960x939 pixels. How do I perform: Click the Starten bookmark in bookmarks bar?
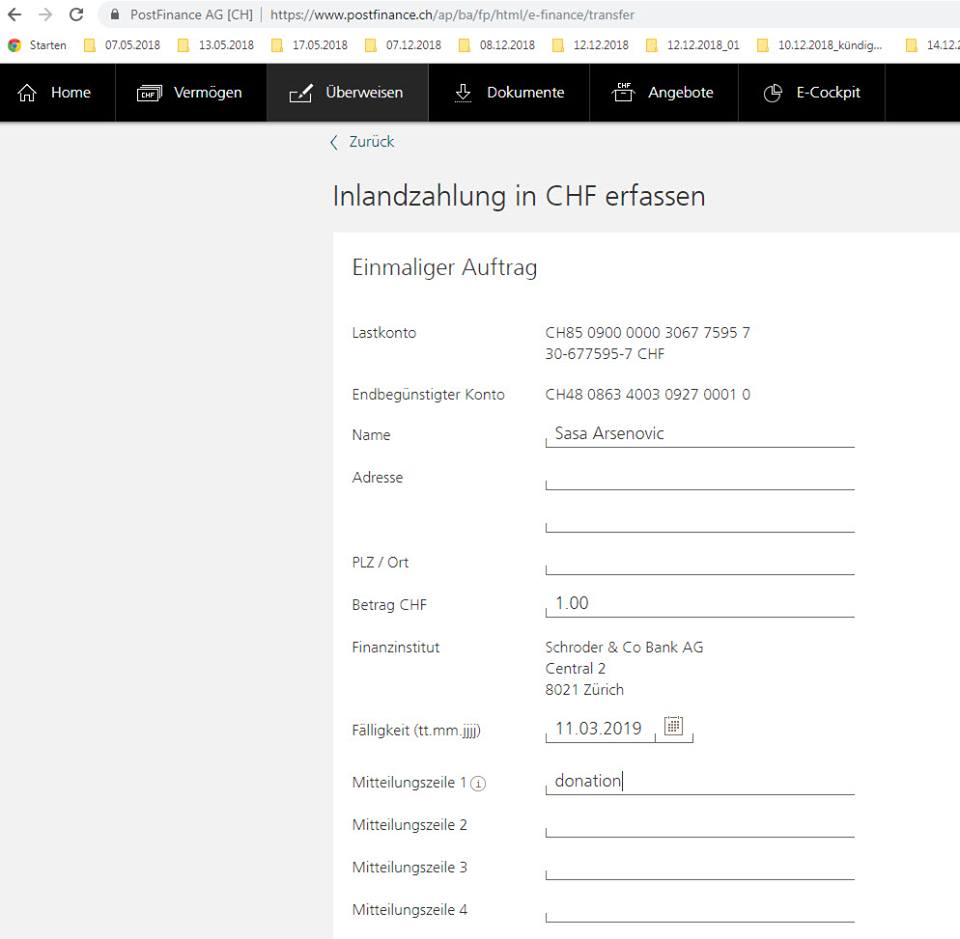[x=38, y=45]
